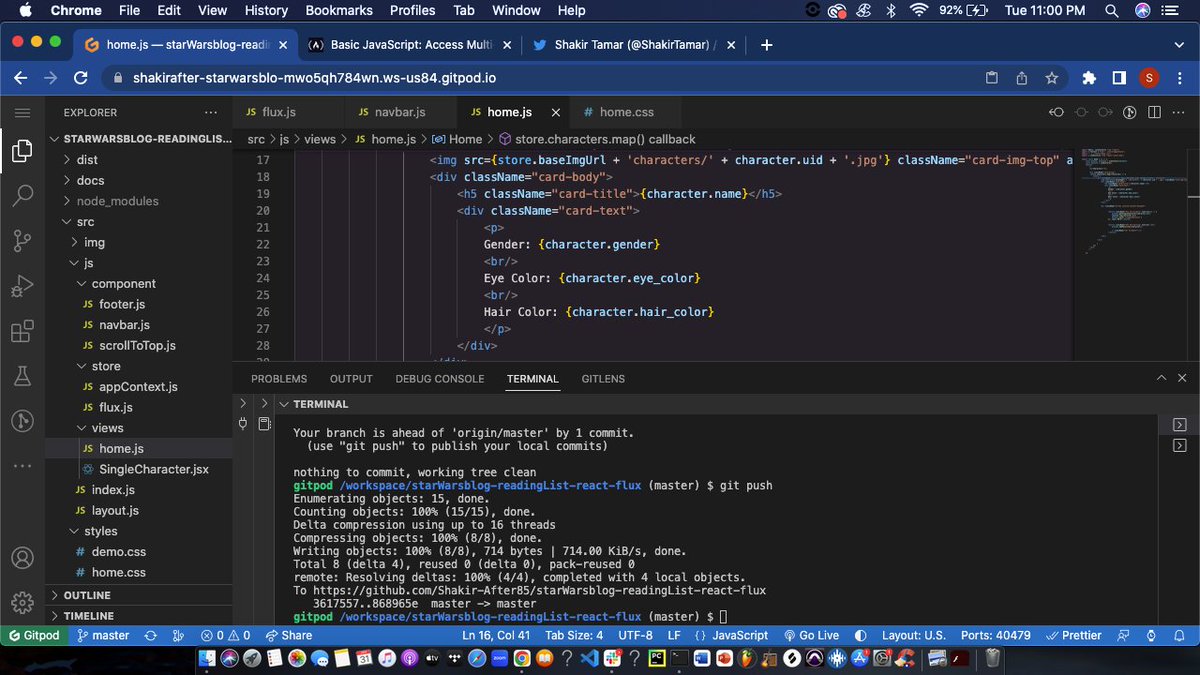Screen dimensions: 1200x675
Task: Click Go Live in status bar
Action: [x=810, y=635]
